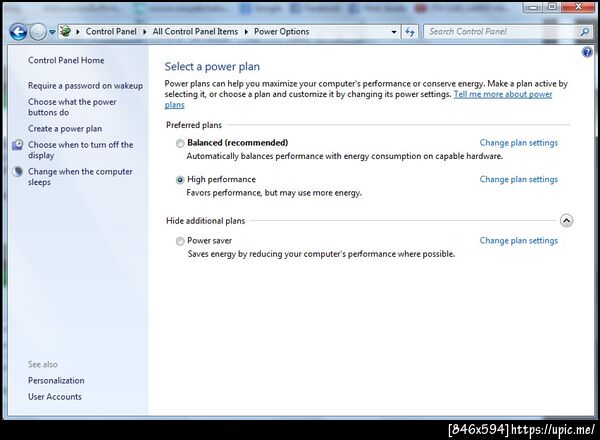Navigate to Control Panel breadcrumb

[111, 32]
